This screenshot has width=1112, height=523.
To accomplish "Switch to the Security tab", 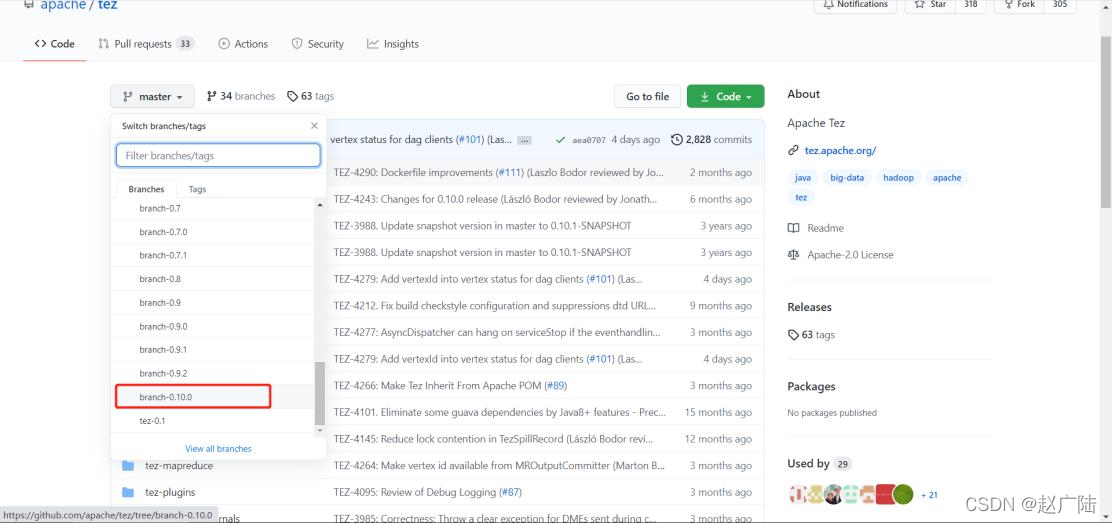I will click(x=318, y=44).
